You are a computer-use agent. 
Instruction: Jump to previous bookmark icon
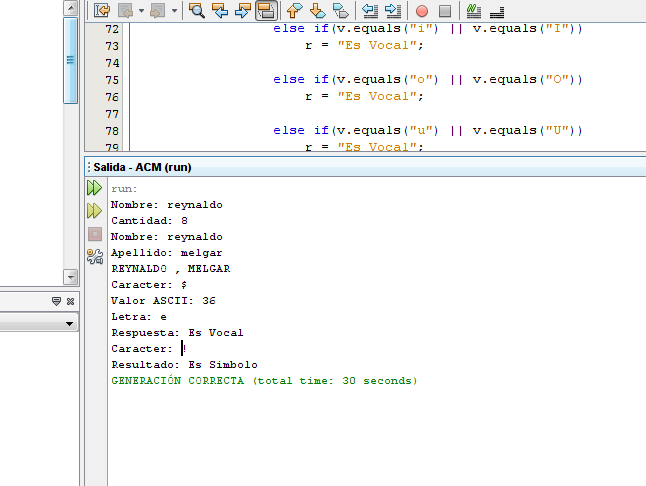(x=294, y=10)
